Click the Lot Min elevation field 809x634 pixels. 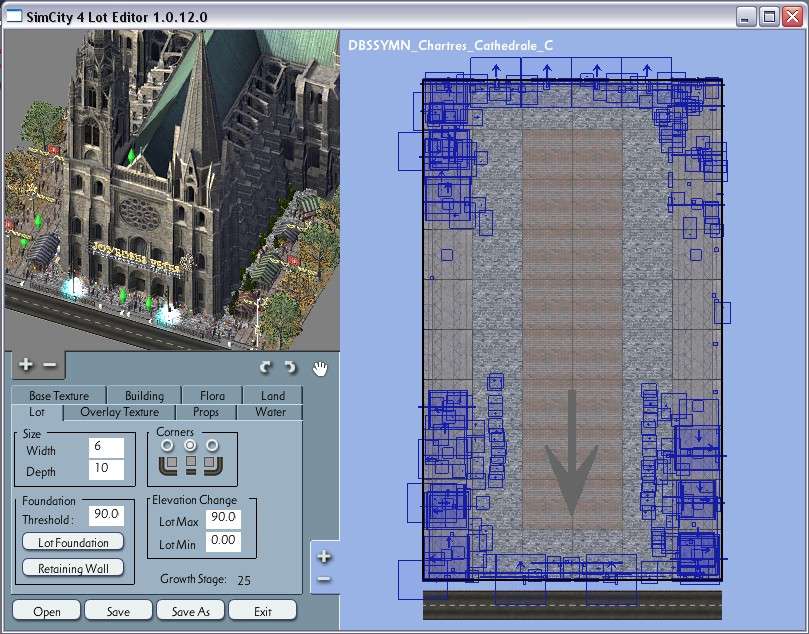click(223, 542)
